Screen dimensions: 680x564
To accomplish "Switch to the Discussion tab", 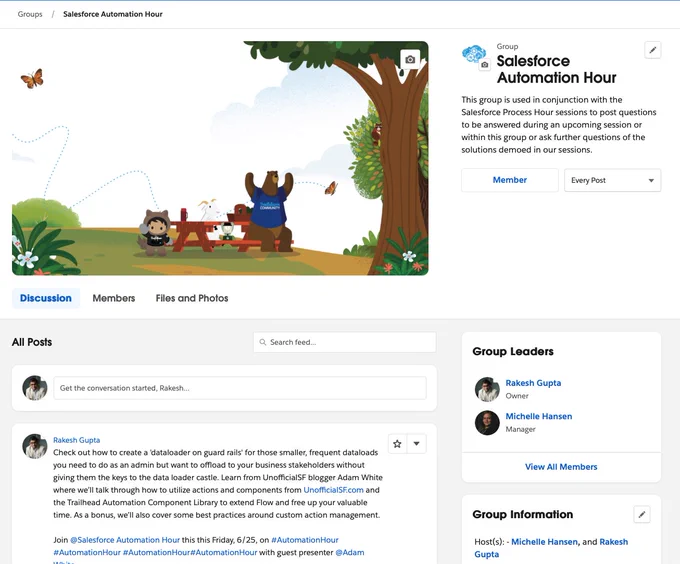I will point(46,298).
